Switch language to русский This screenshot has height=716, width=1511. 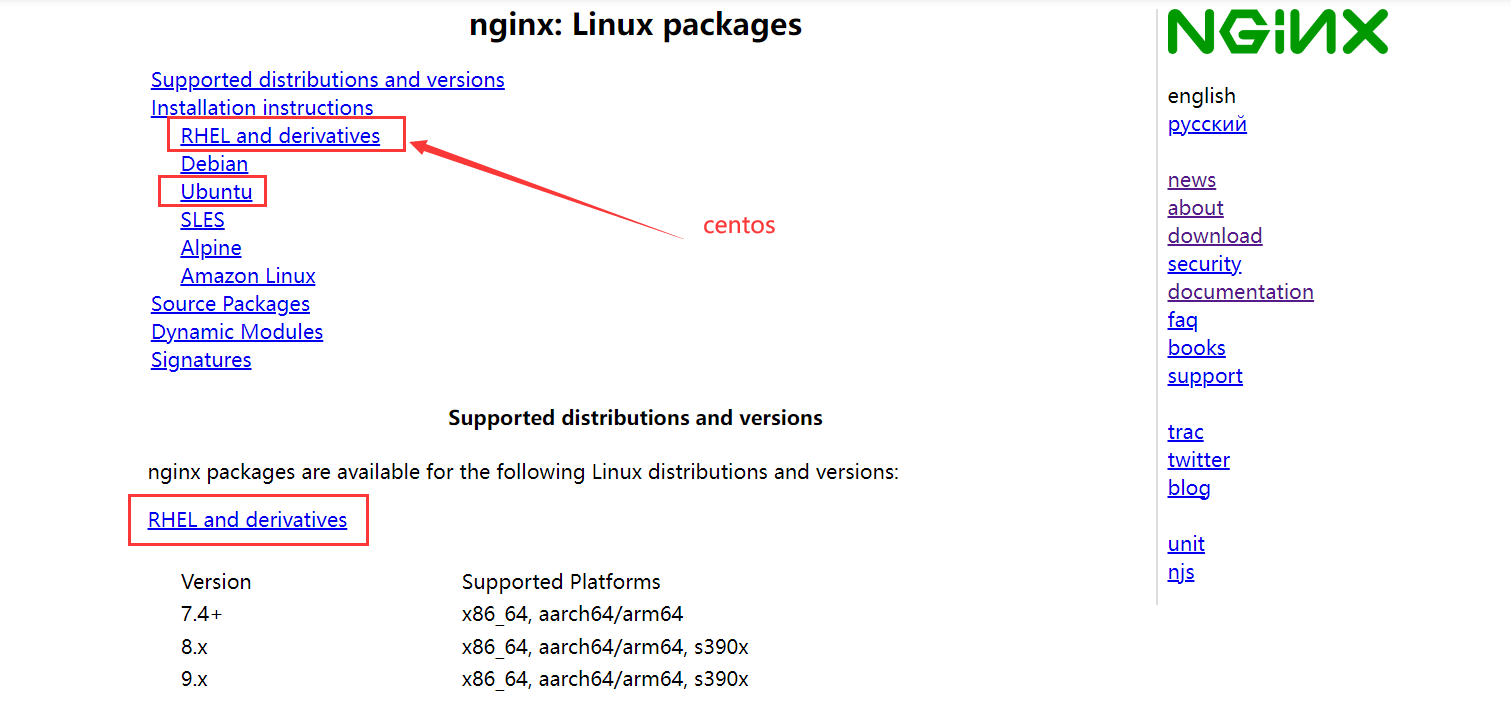point(1207,124)
